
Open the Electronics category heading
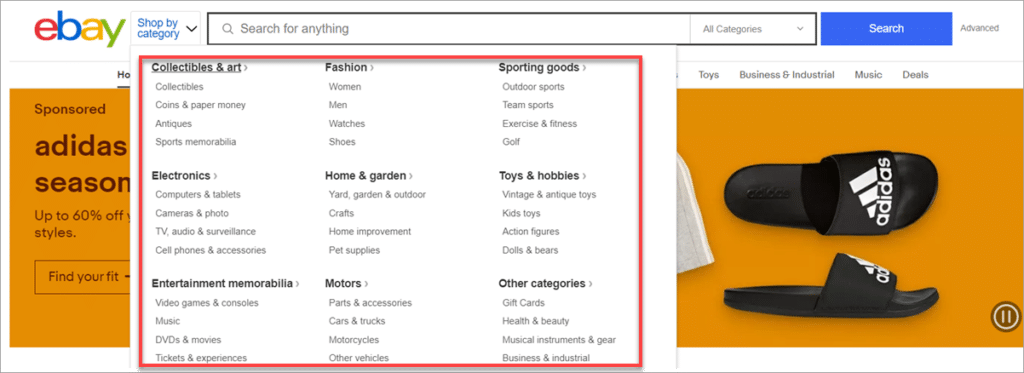[184, 176]
